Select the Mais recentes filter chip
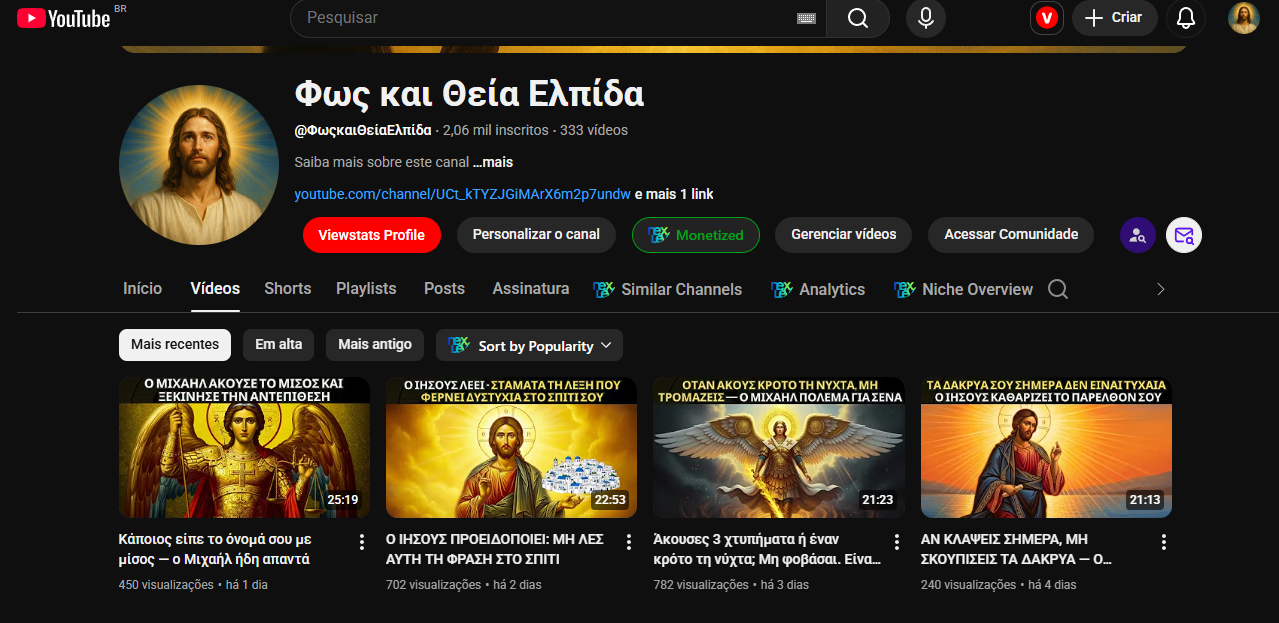The height and width of the screenshot is (623, 1279). tap(175, 344)
